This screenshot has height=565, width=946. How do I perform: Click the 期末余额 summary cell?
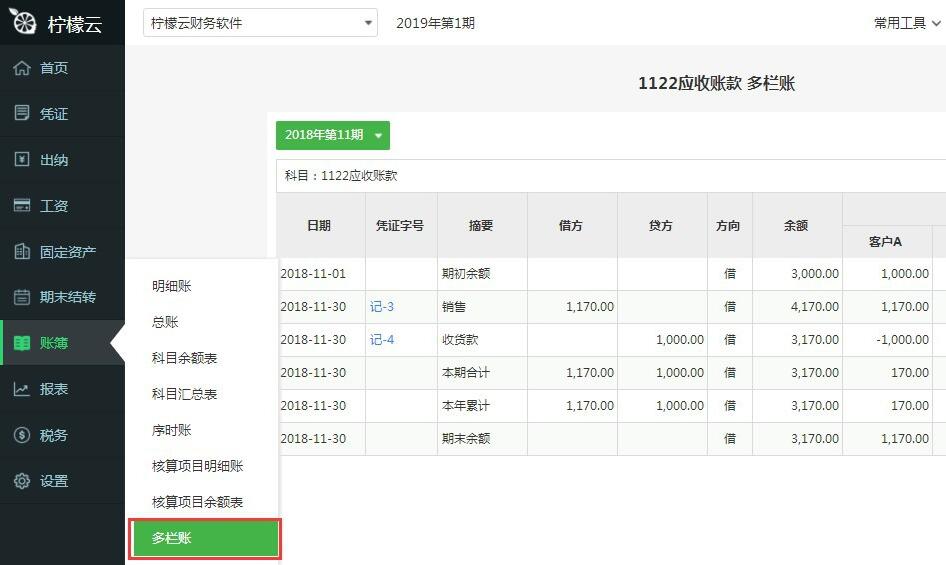click(x=482, y=438)
